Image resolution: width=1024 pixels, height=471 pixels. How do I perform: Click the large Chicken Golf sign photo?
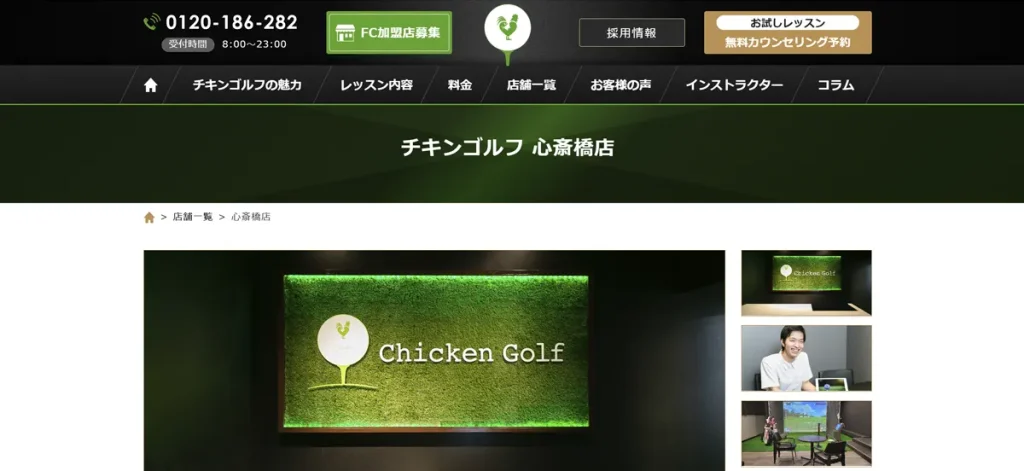point(434,361)
